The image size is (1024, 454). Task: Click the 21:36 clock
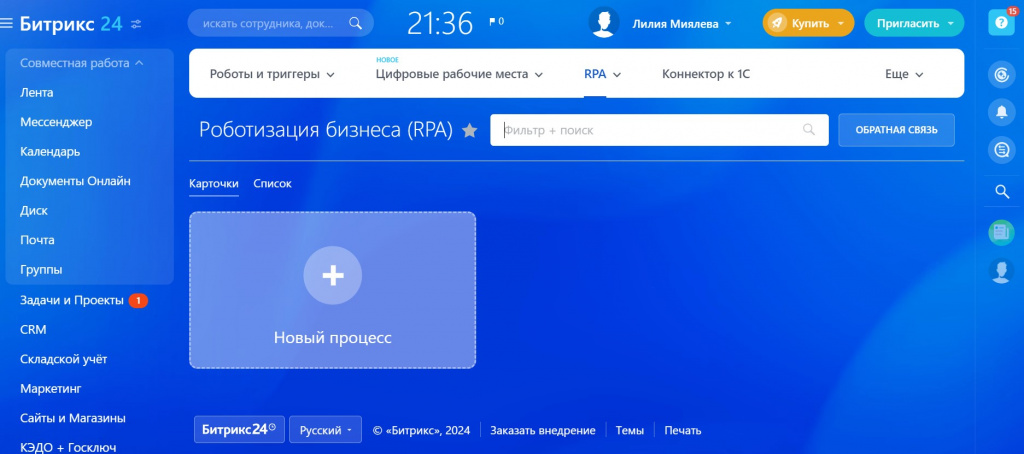click(440, 24)
